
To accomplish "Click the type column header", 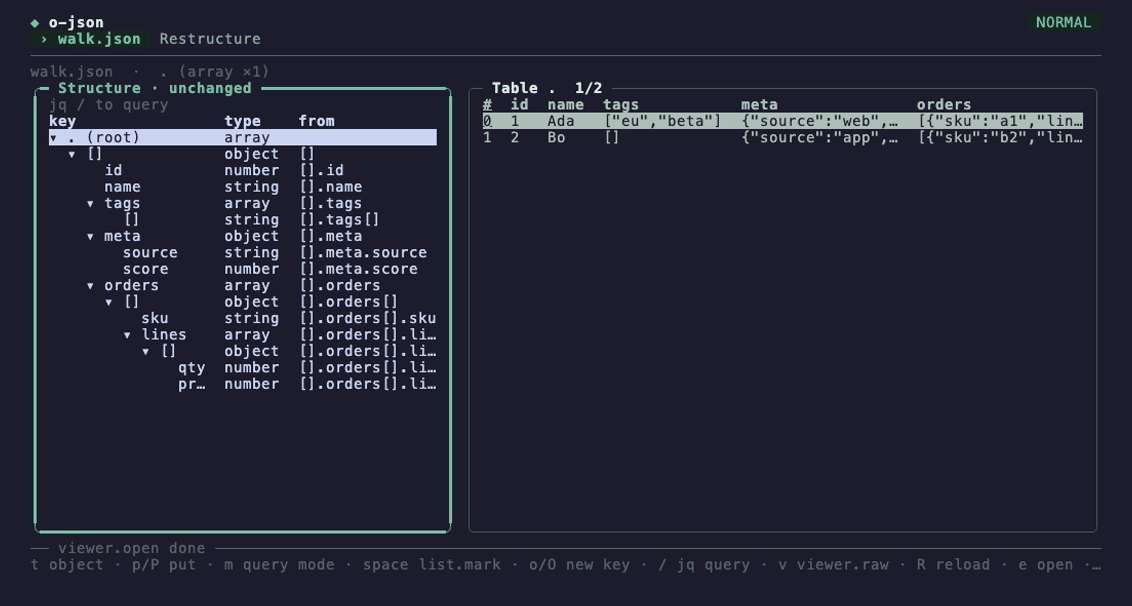I will tap(243, 121).
